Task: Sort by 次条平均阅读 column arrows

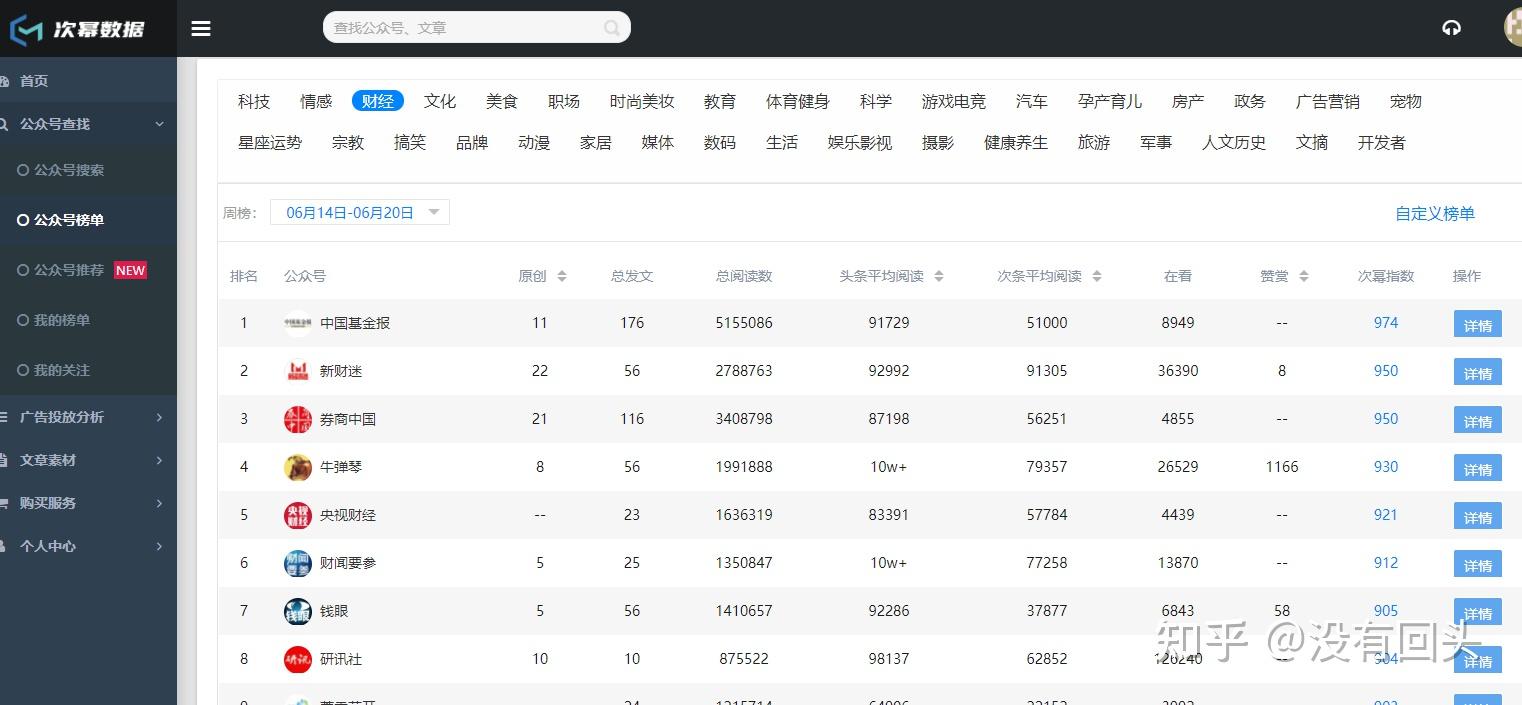Action: tap(1097, 276)
